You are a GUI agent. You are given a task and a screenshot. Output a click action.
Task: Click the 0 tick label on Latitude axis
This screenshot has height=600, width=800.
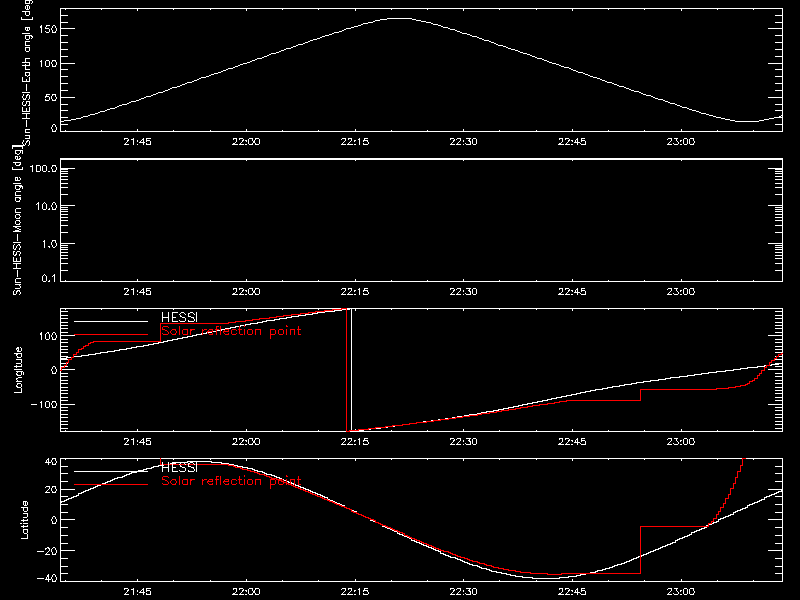point(55,520)
